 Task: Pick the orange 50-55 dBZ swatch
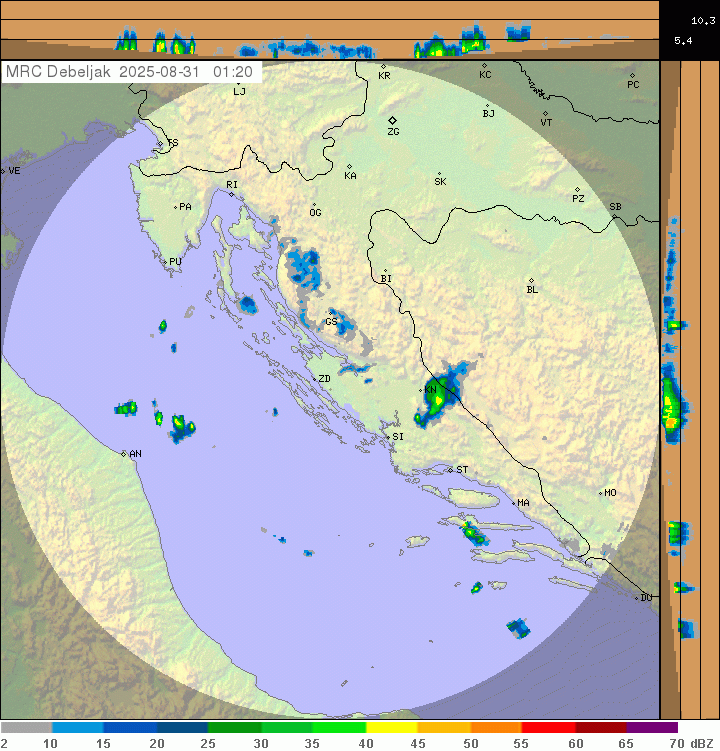click(496, 728)
